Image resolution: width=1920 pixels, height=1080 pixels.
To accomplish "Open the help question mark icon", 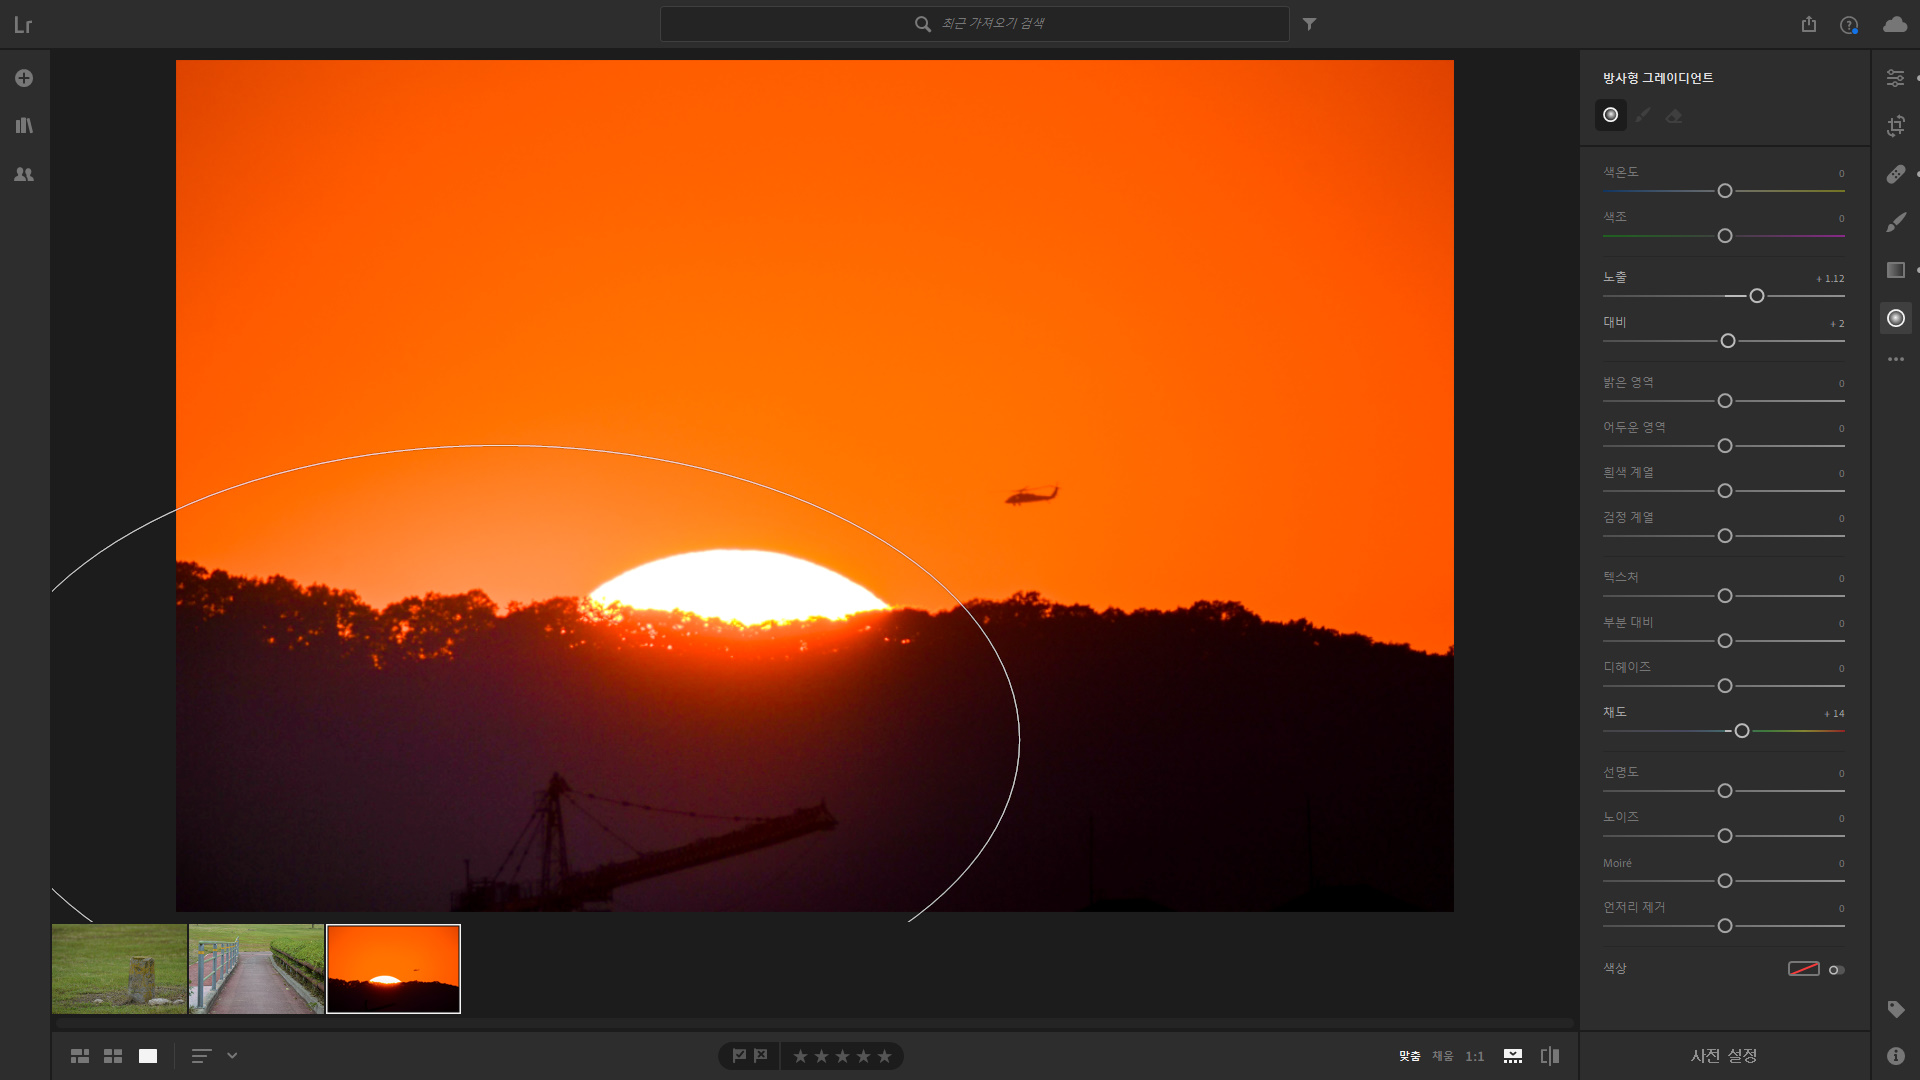I will (x=1849, y=25).
